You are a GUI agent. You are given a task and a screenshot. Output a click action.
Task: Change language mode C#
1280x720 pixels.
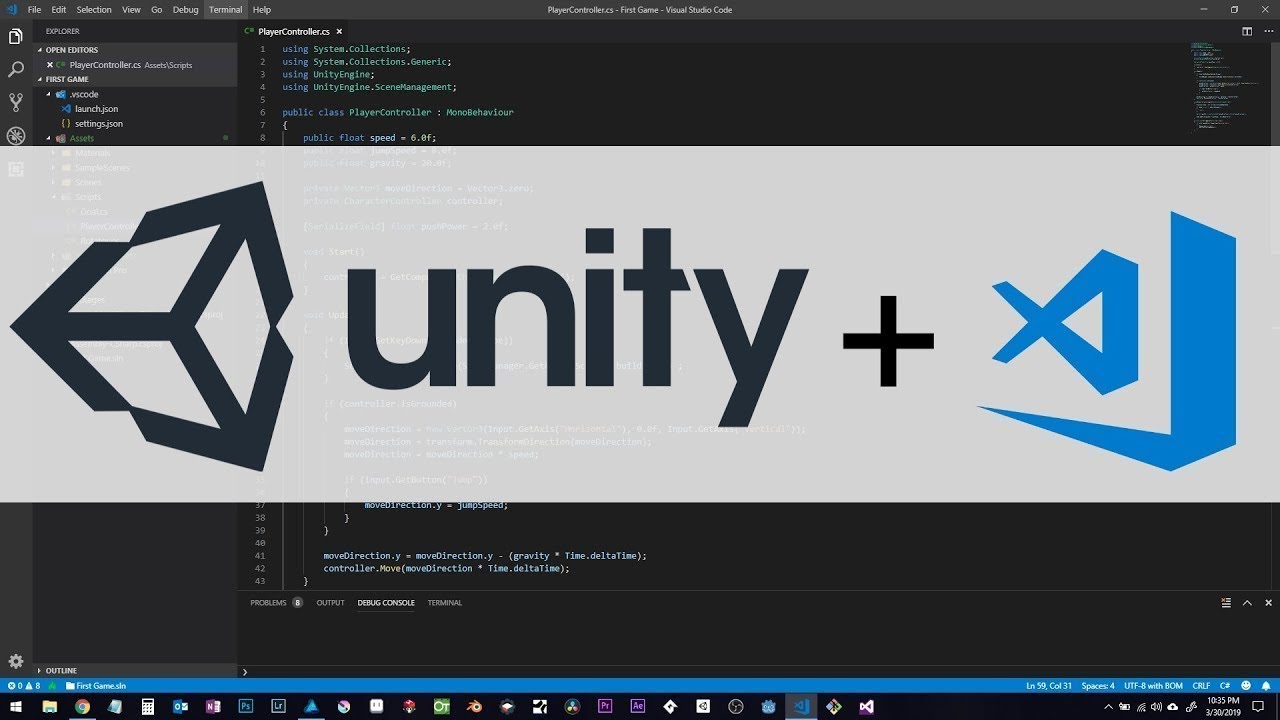point(1224,686)
